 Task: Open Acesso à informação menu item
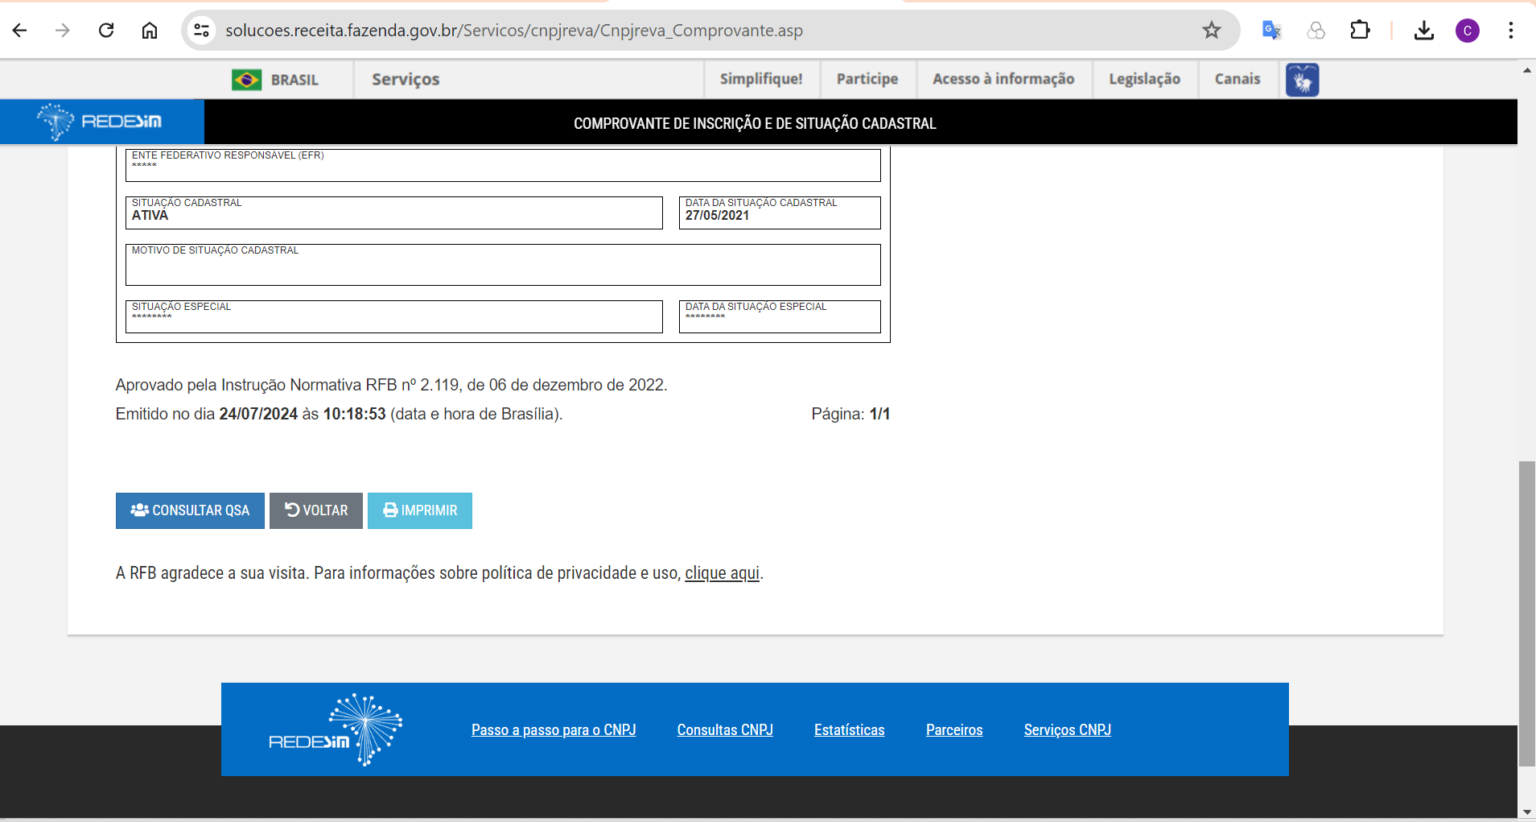pos(1003,79)
